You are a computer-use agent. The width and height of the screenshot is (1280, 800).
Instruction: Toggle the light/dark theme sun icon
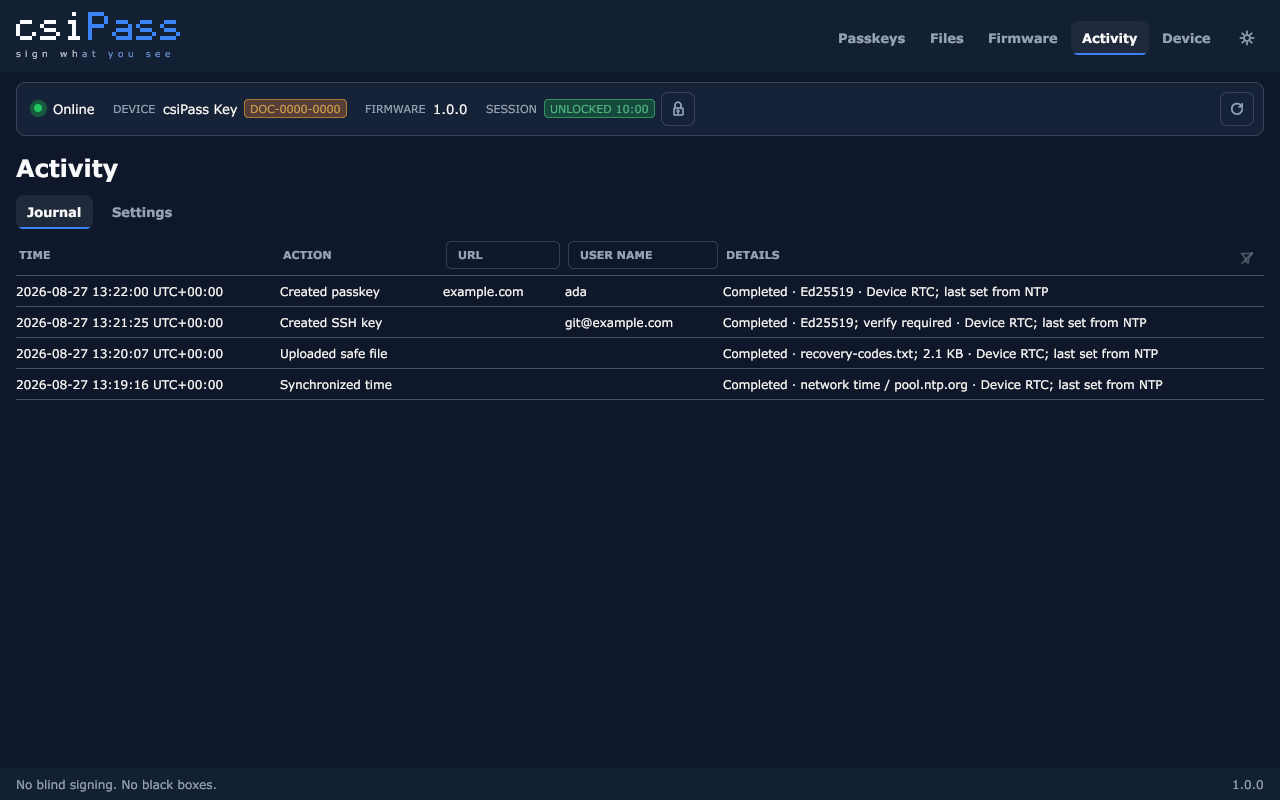click(1247, 38)
